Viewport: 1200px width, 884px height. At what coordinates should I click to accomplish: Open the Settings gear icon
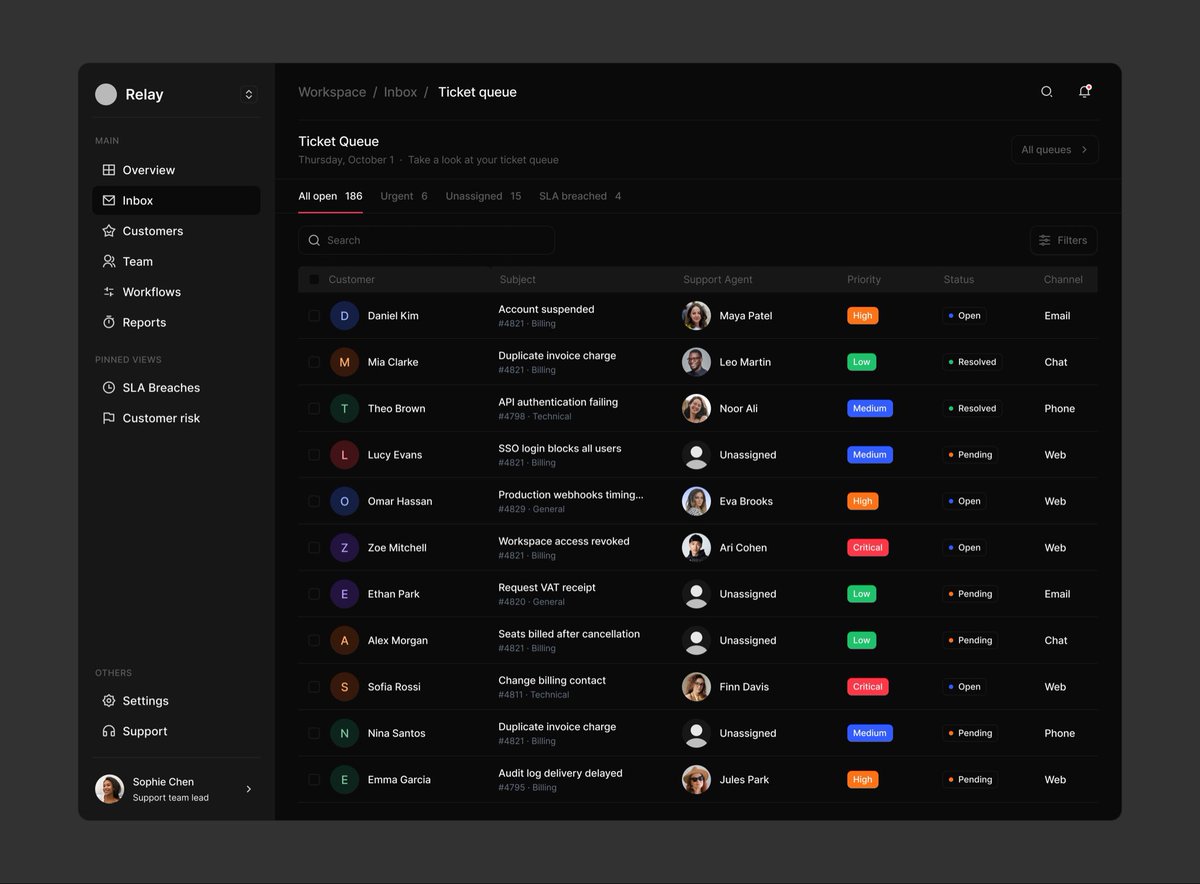pos(109,701)
